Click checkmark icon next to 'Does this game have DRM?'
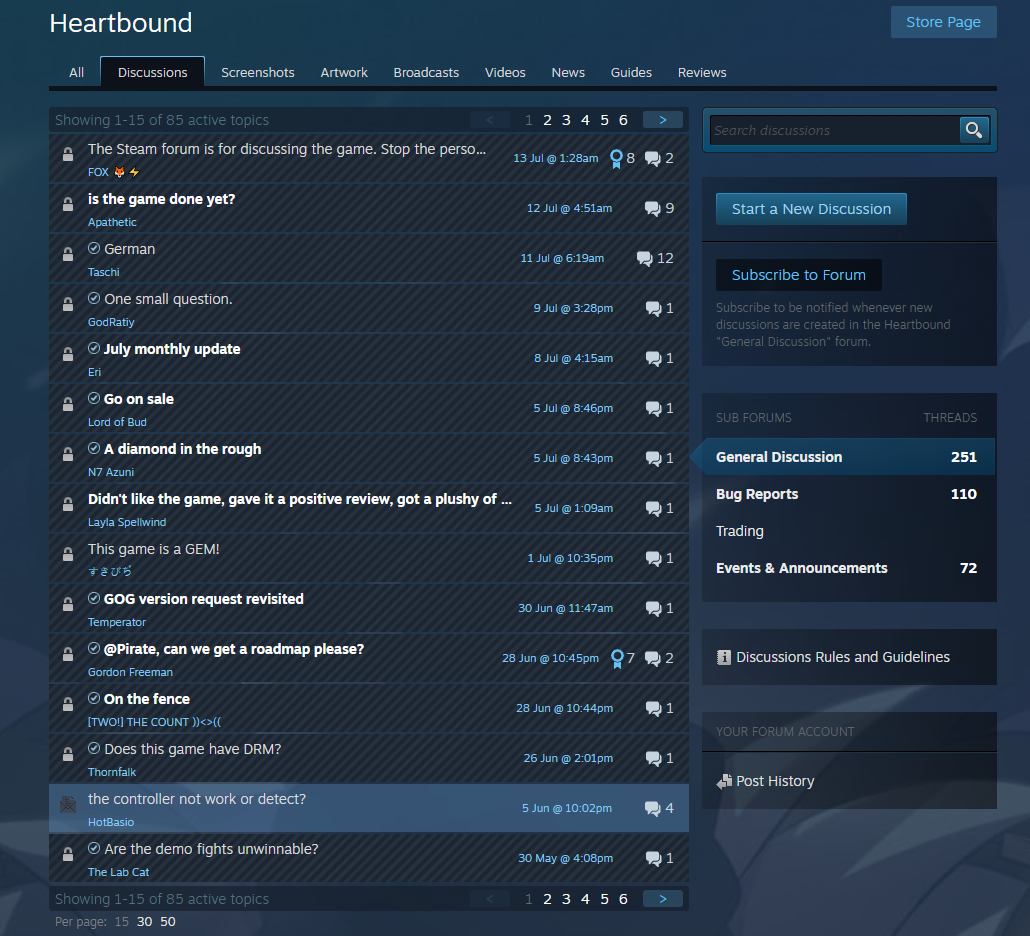Image resolution: width=1030 pixels, height=936 pixels. point(94,748)
